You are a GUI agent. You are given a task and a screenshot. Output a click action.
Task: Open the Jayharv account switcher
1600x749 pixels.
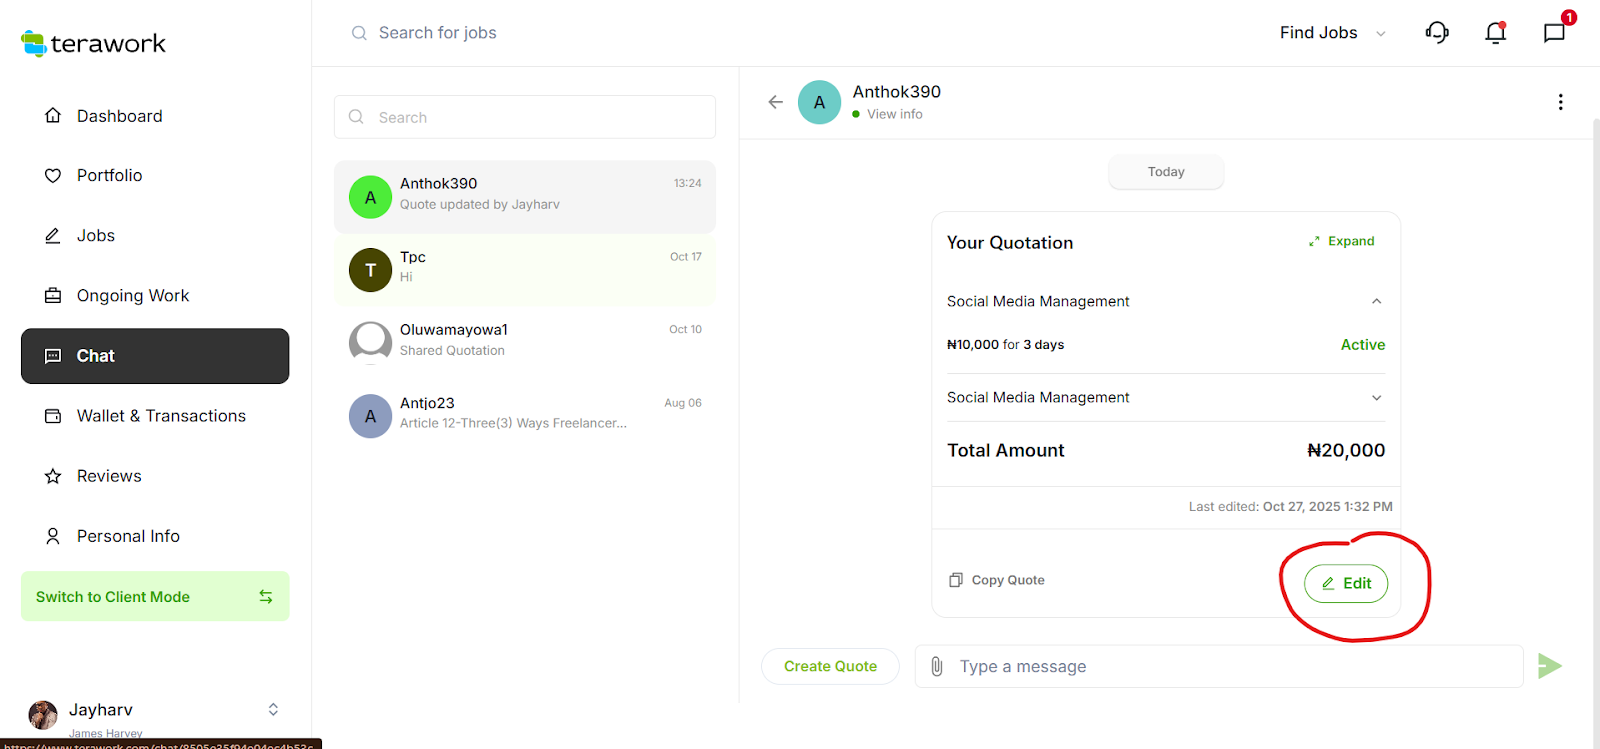tap(272, 710)
